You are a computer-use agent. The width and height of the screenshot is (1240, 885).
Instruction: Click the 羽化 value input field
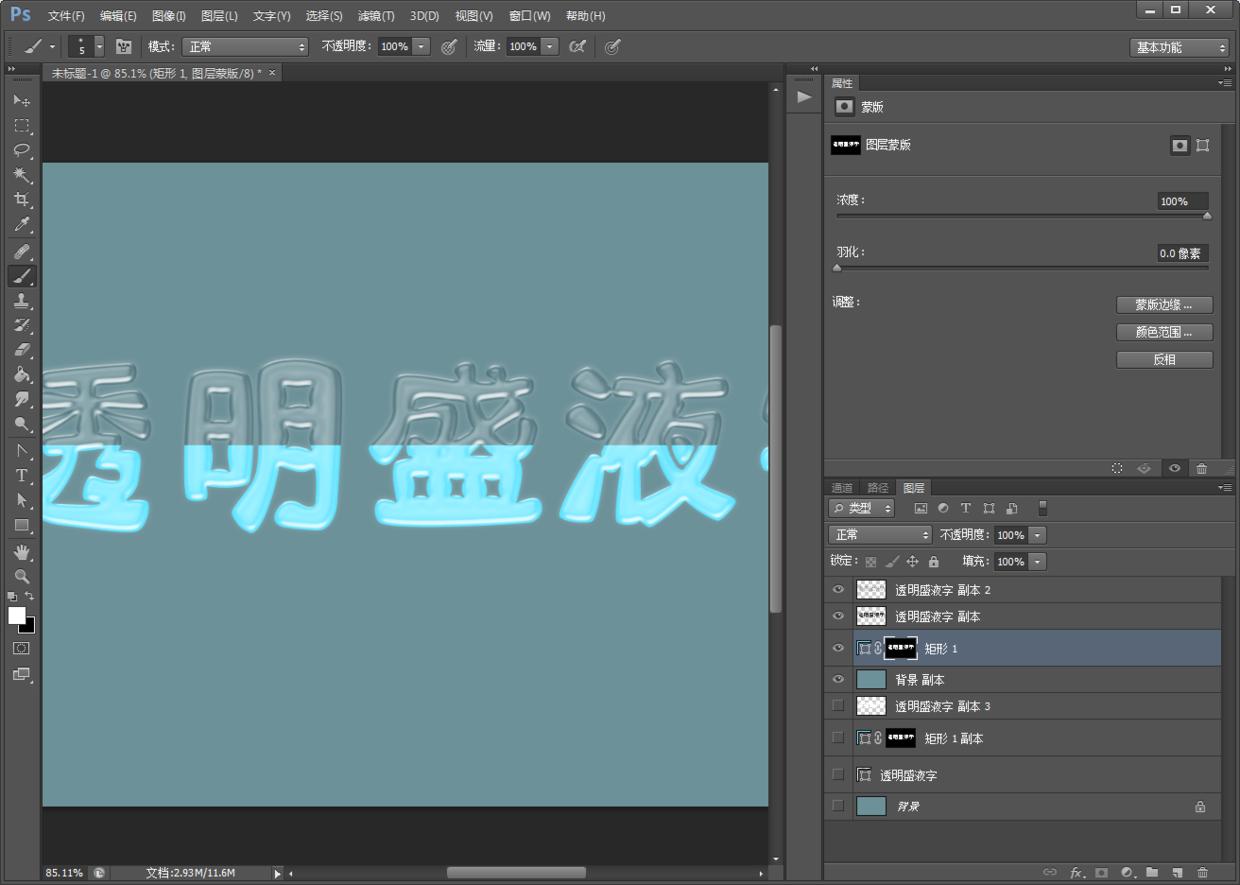coord(1182,254)
